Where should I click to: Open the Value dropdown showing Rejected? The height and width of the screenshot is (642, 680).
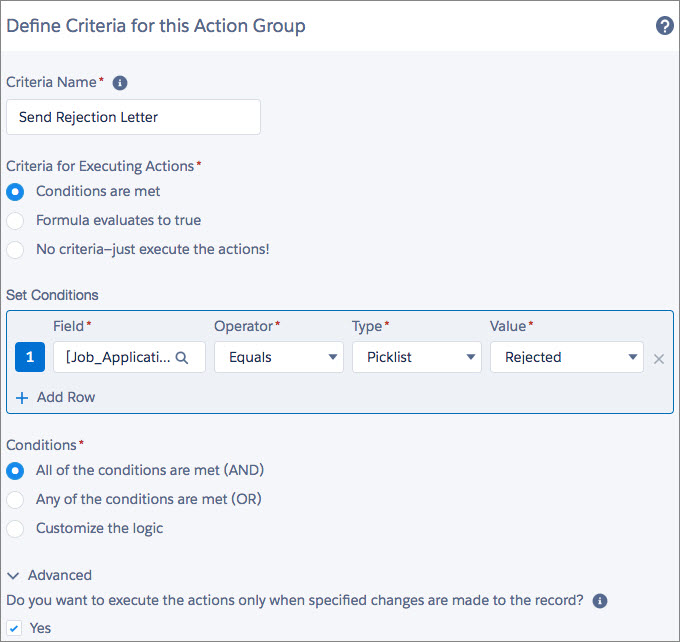[x=567, y=357]
